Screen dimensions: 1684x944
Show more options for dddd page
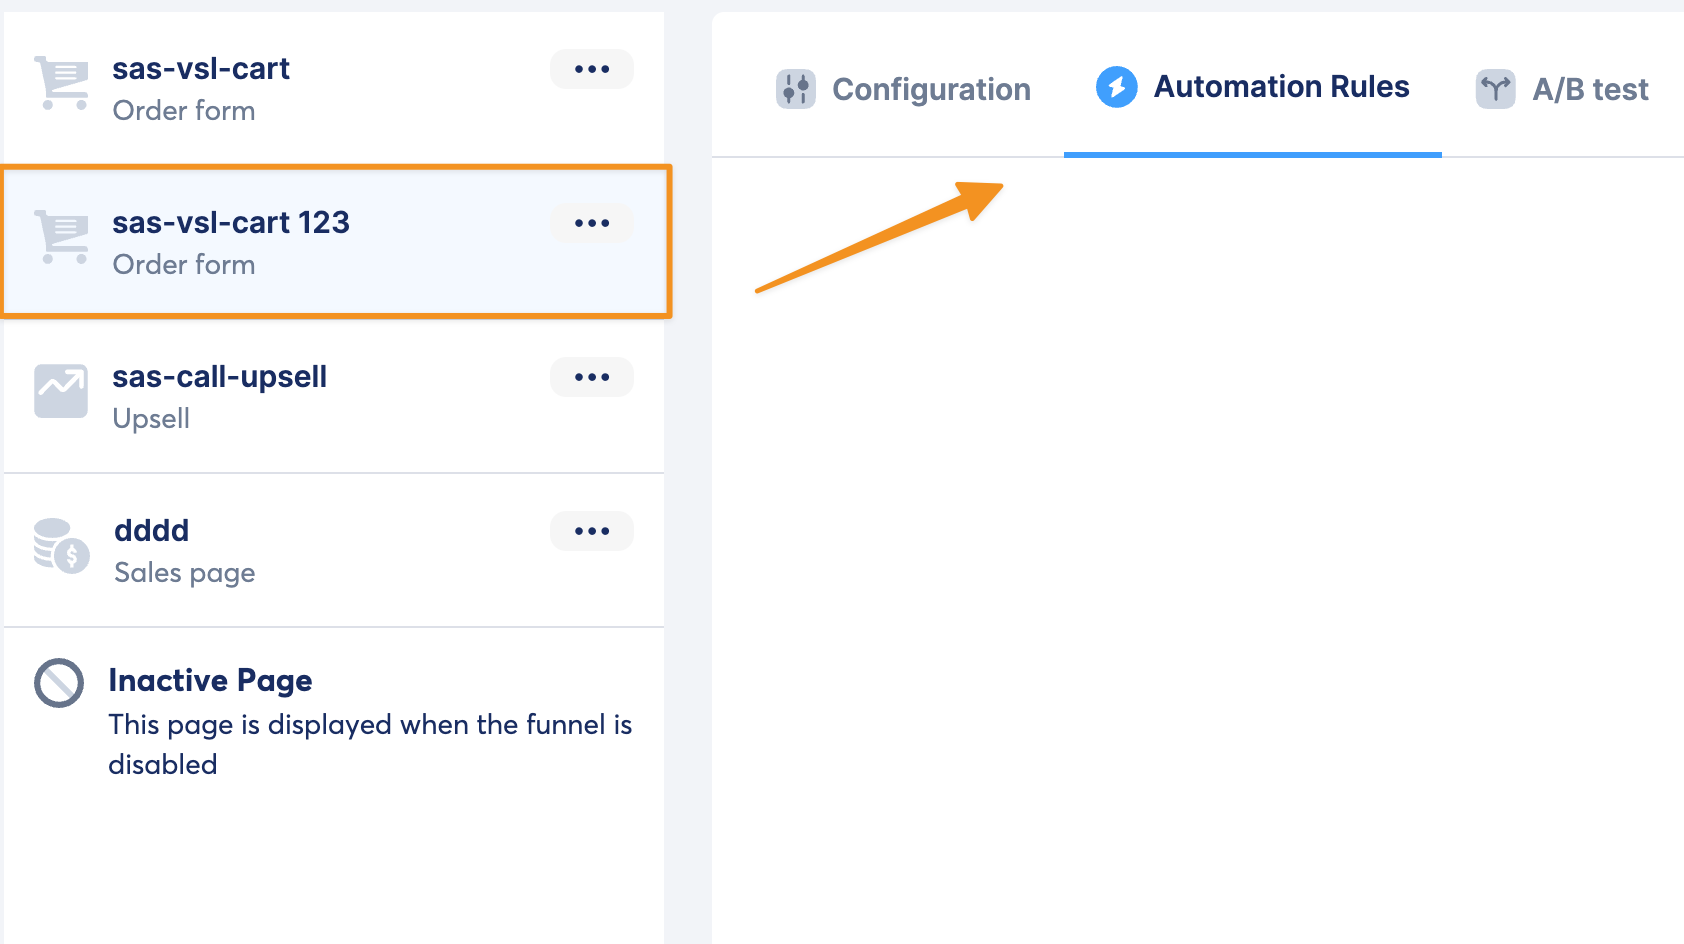pos(592,531)
